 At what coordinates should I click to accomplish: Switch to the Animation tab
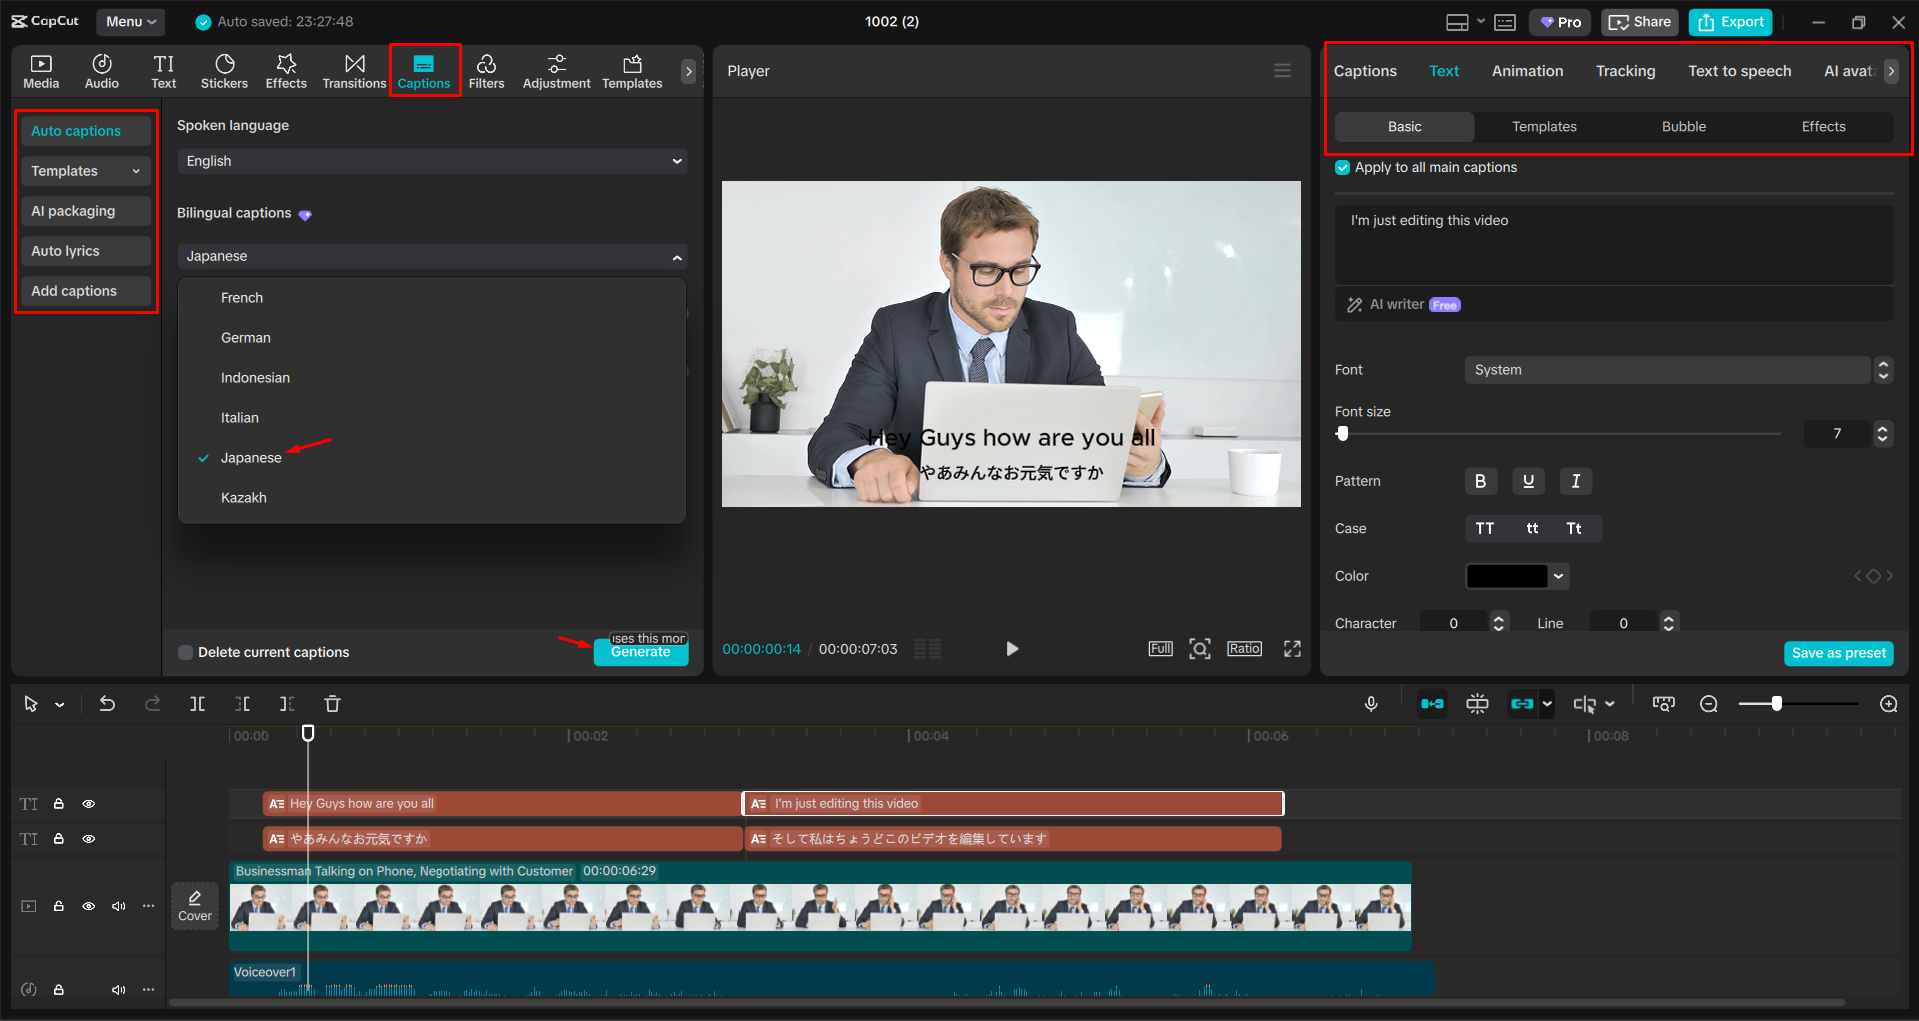[x=1527, y=70]
